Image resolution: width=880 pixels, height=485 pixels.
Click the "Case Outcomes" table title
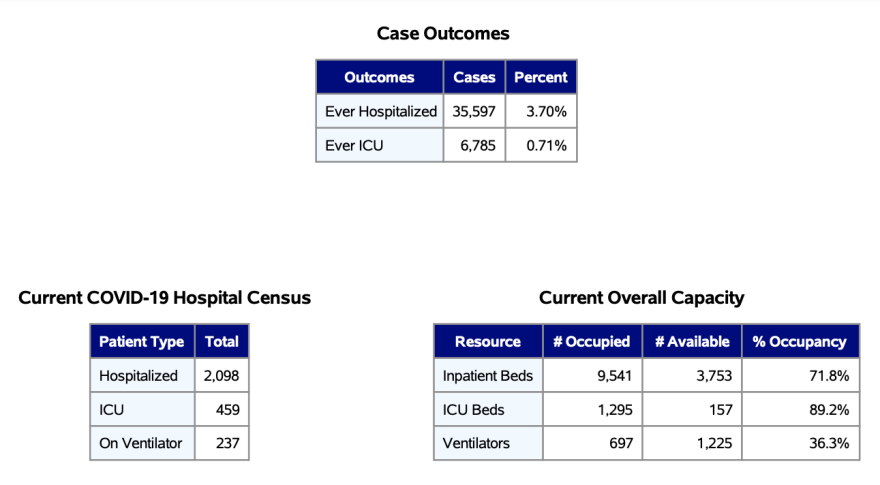tap(443, 33)
